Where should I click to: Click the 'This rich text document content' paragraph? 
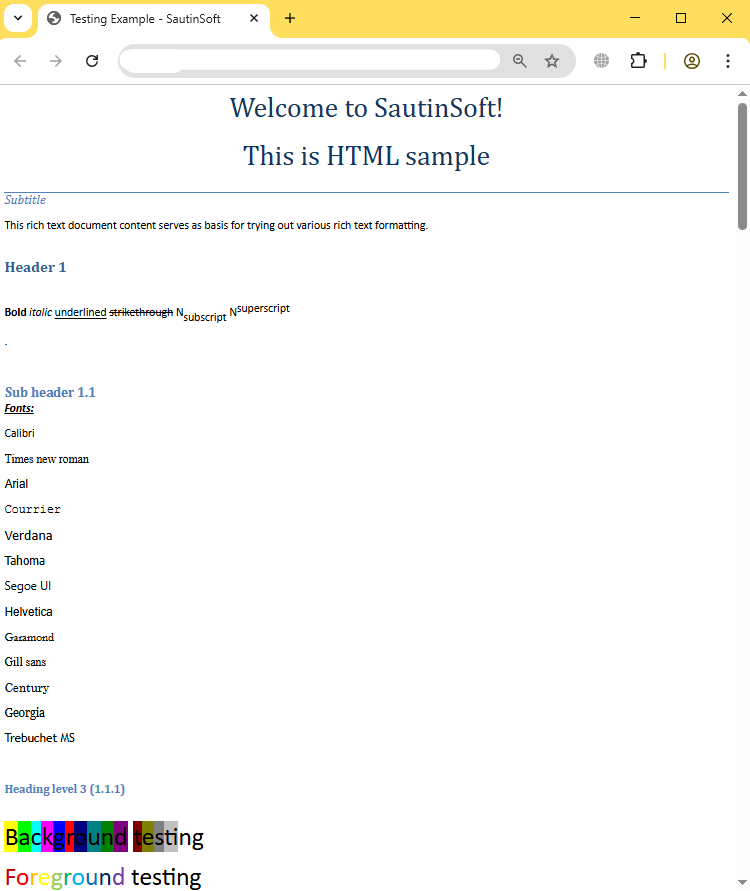216,225
